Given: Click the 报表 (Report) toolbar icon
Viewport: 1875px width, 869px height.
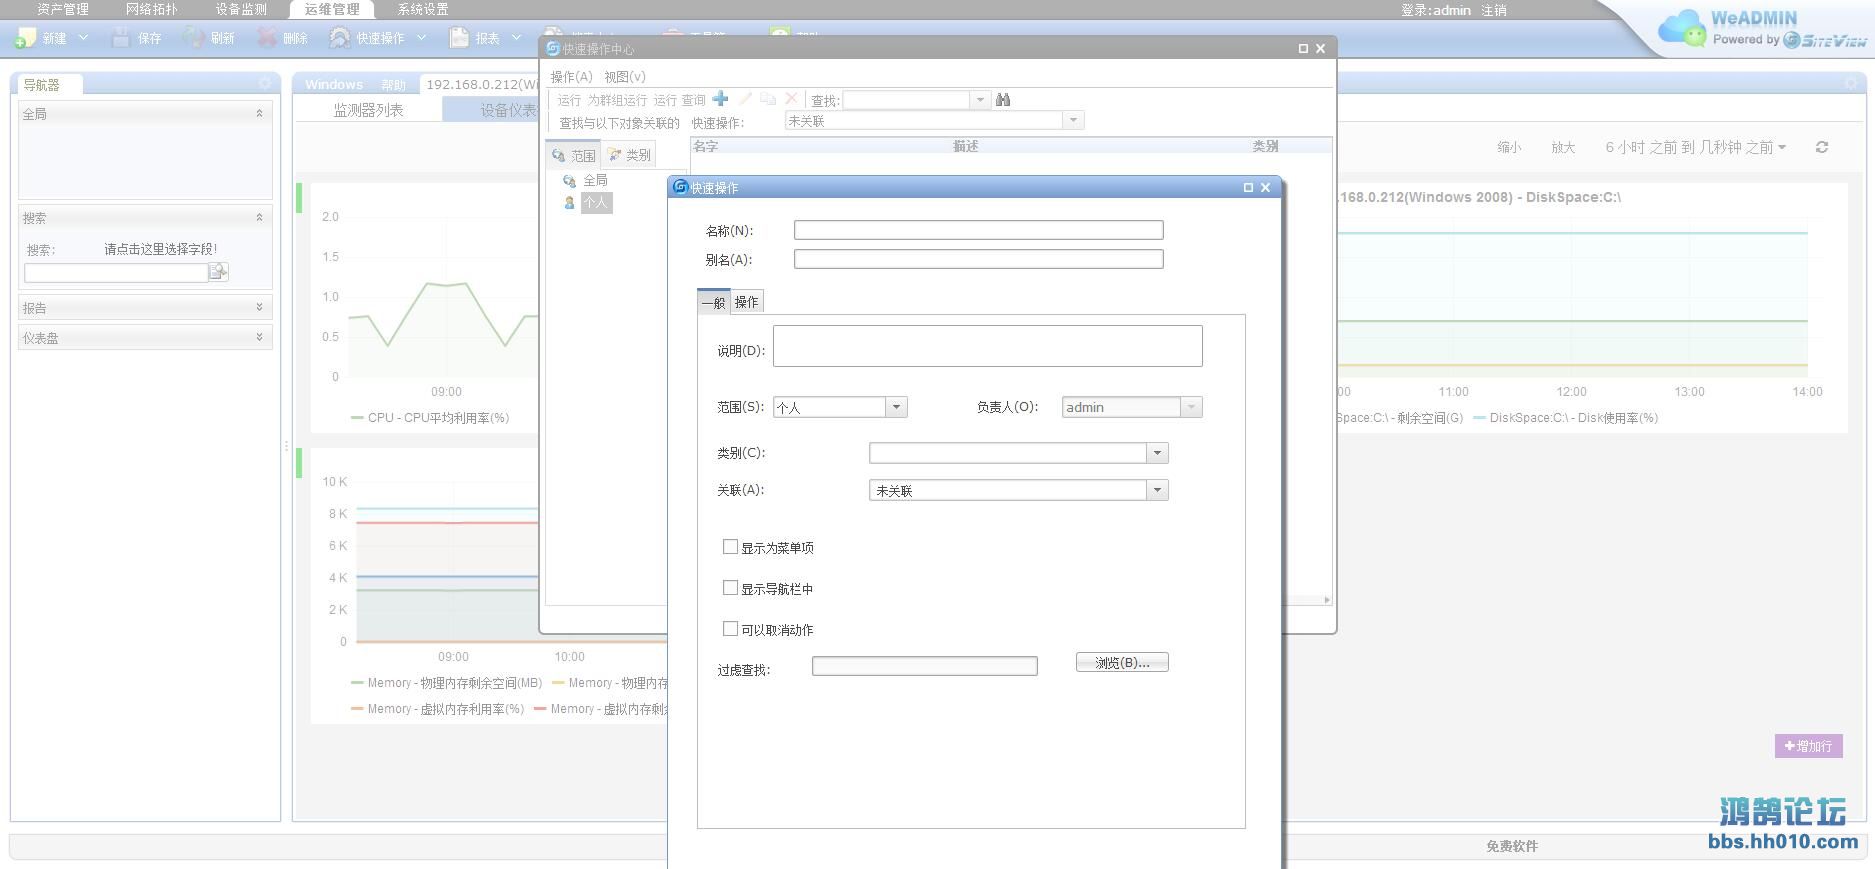Looking at the screenshot, I should point(459,38).
